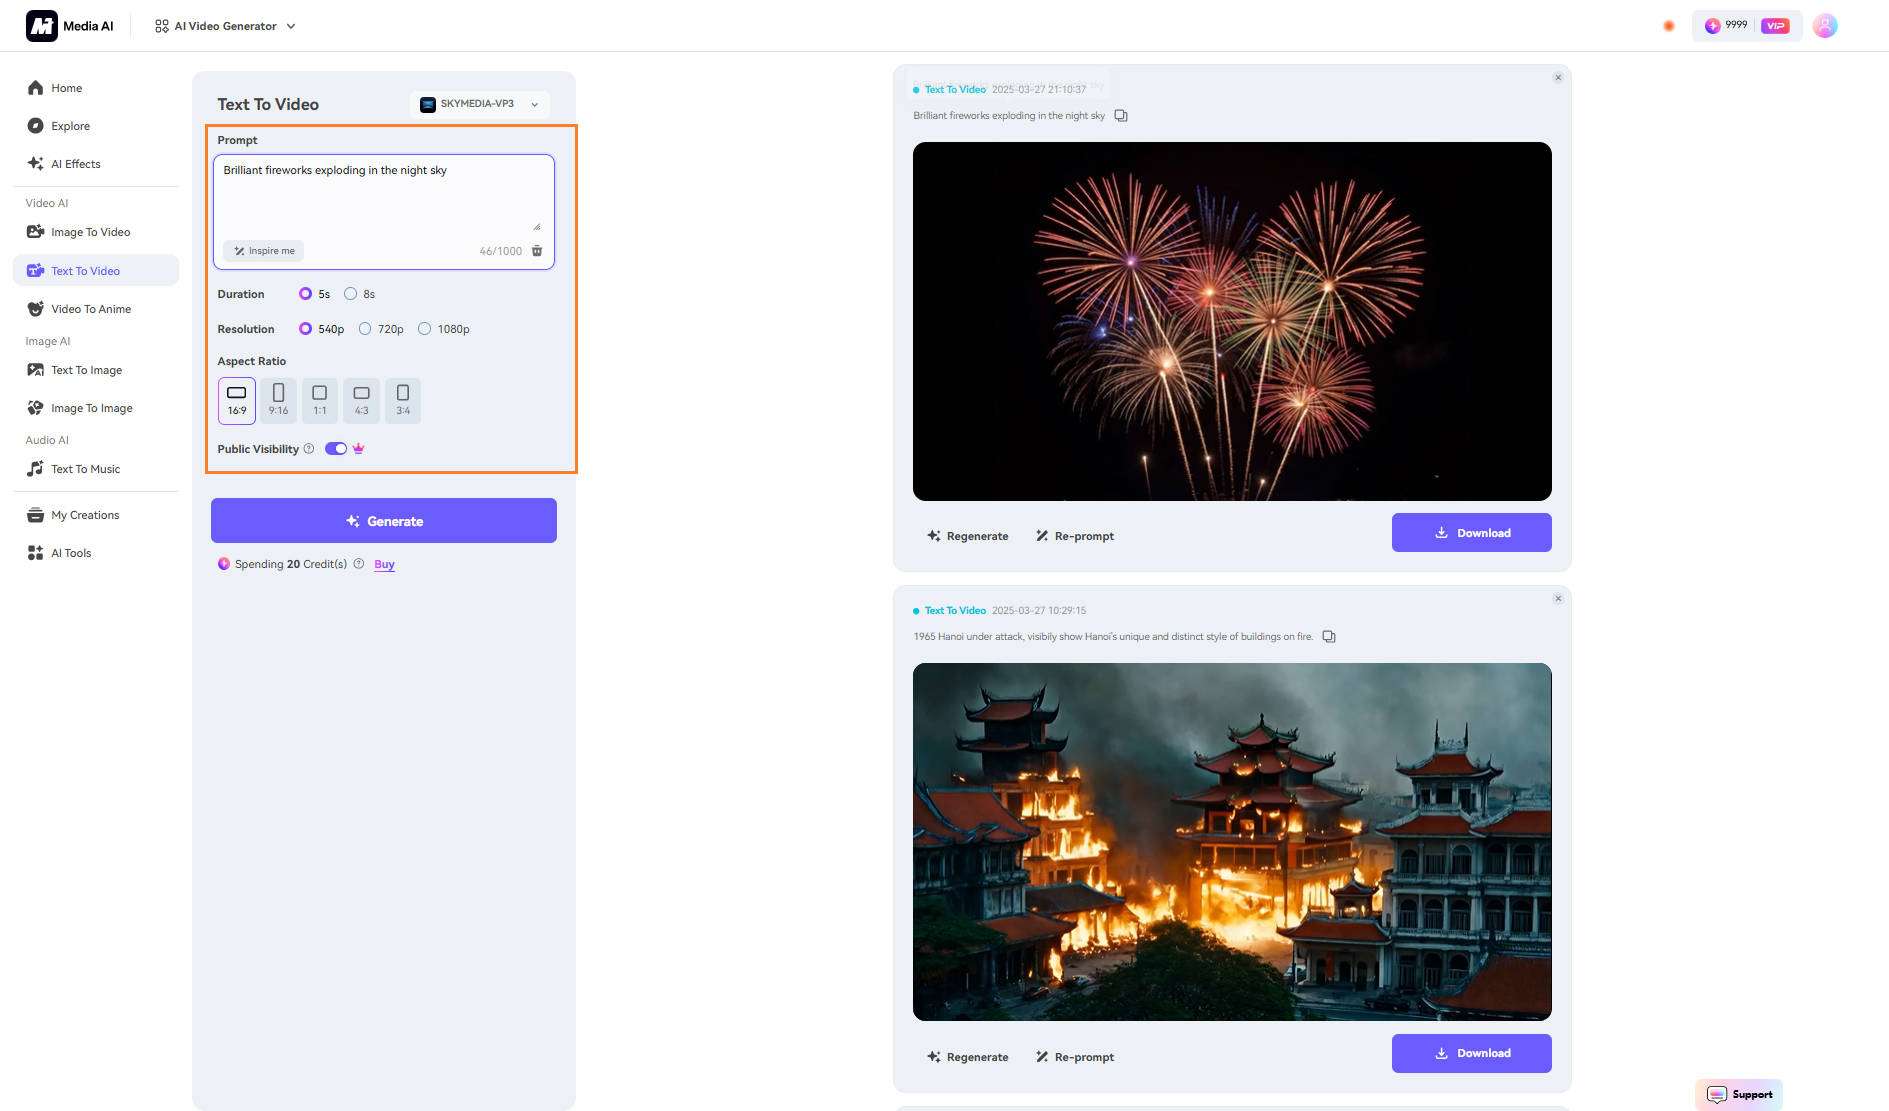Image resolution: width=1889 pixels, height=1111 pixels.
Task: Select the 8s duration option
Action: [359, 294]
